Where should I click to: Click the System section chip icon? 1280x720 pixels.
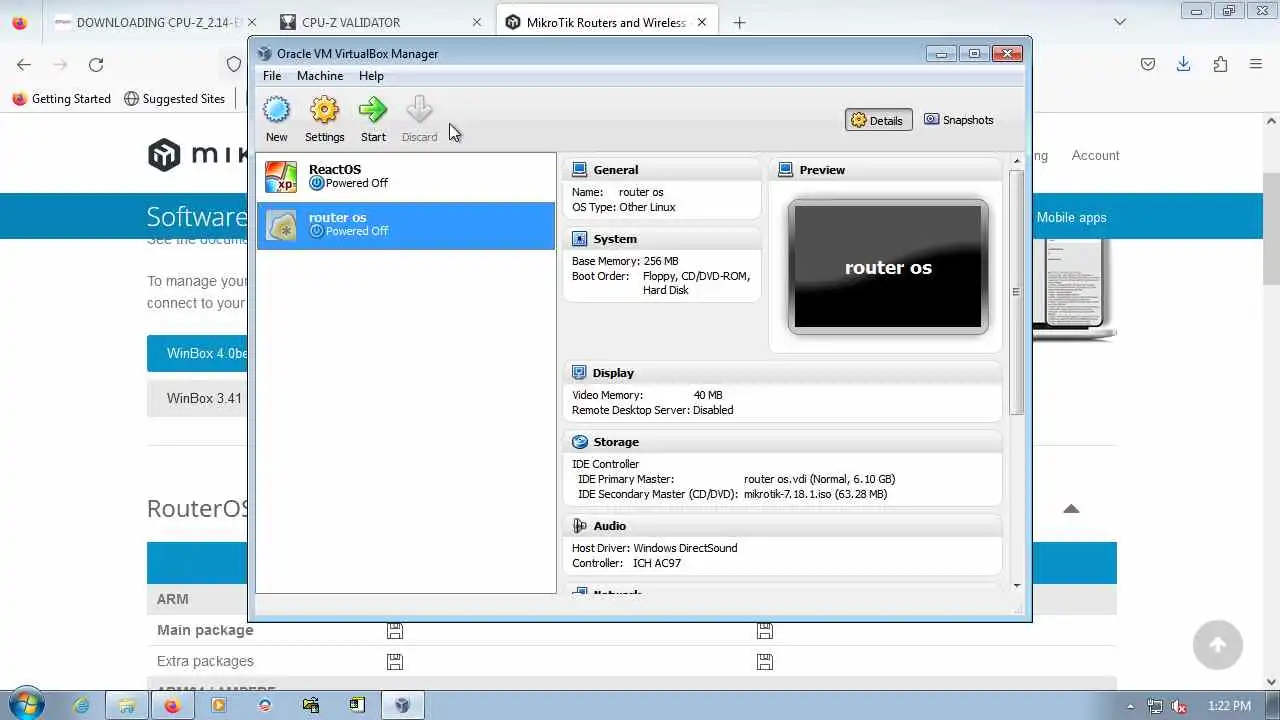tap(579, 239)
